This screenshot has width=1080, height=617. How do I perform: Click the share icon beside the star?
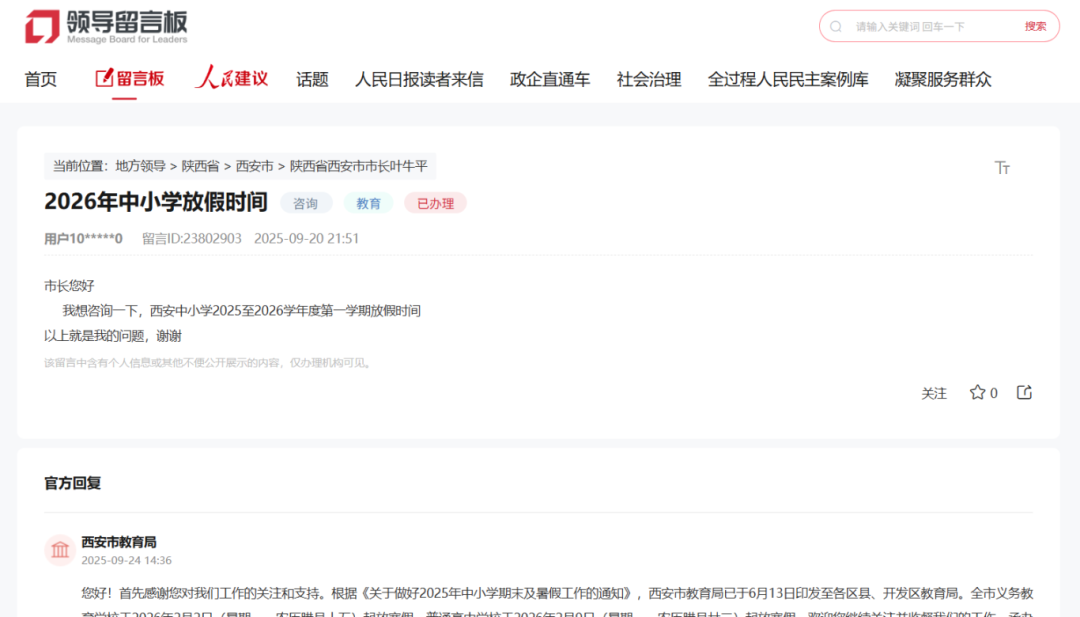(x=1024, y=393)
